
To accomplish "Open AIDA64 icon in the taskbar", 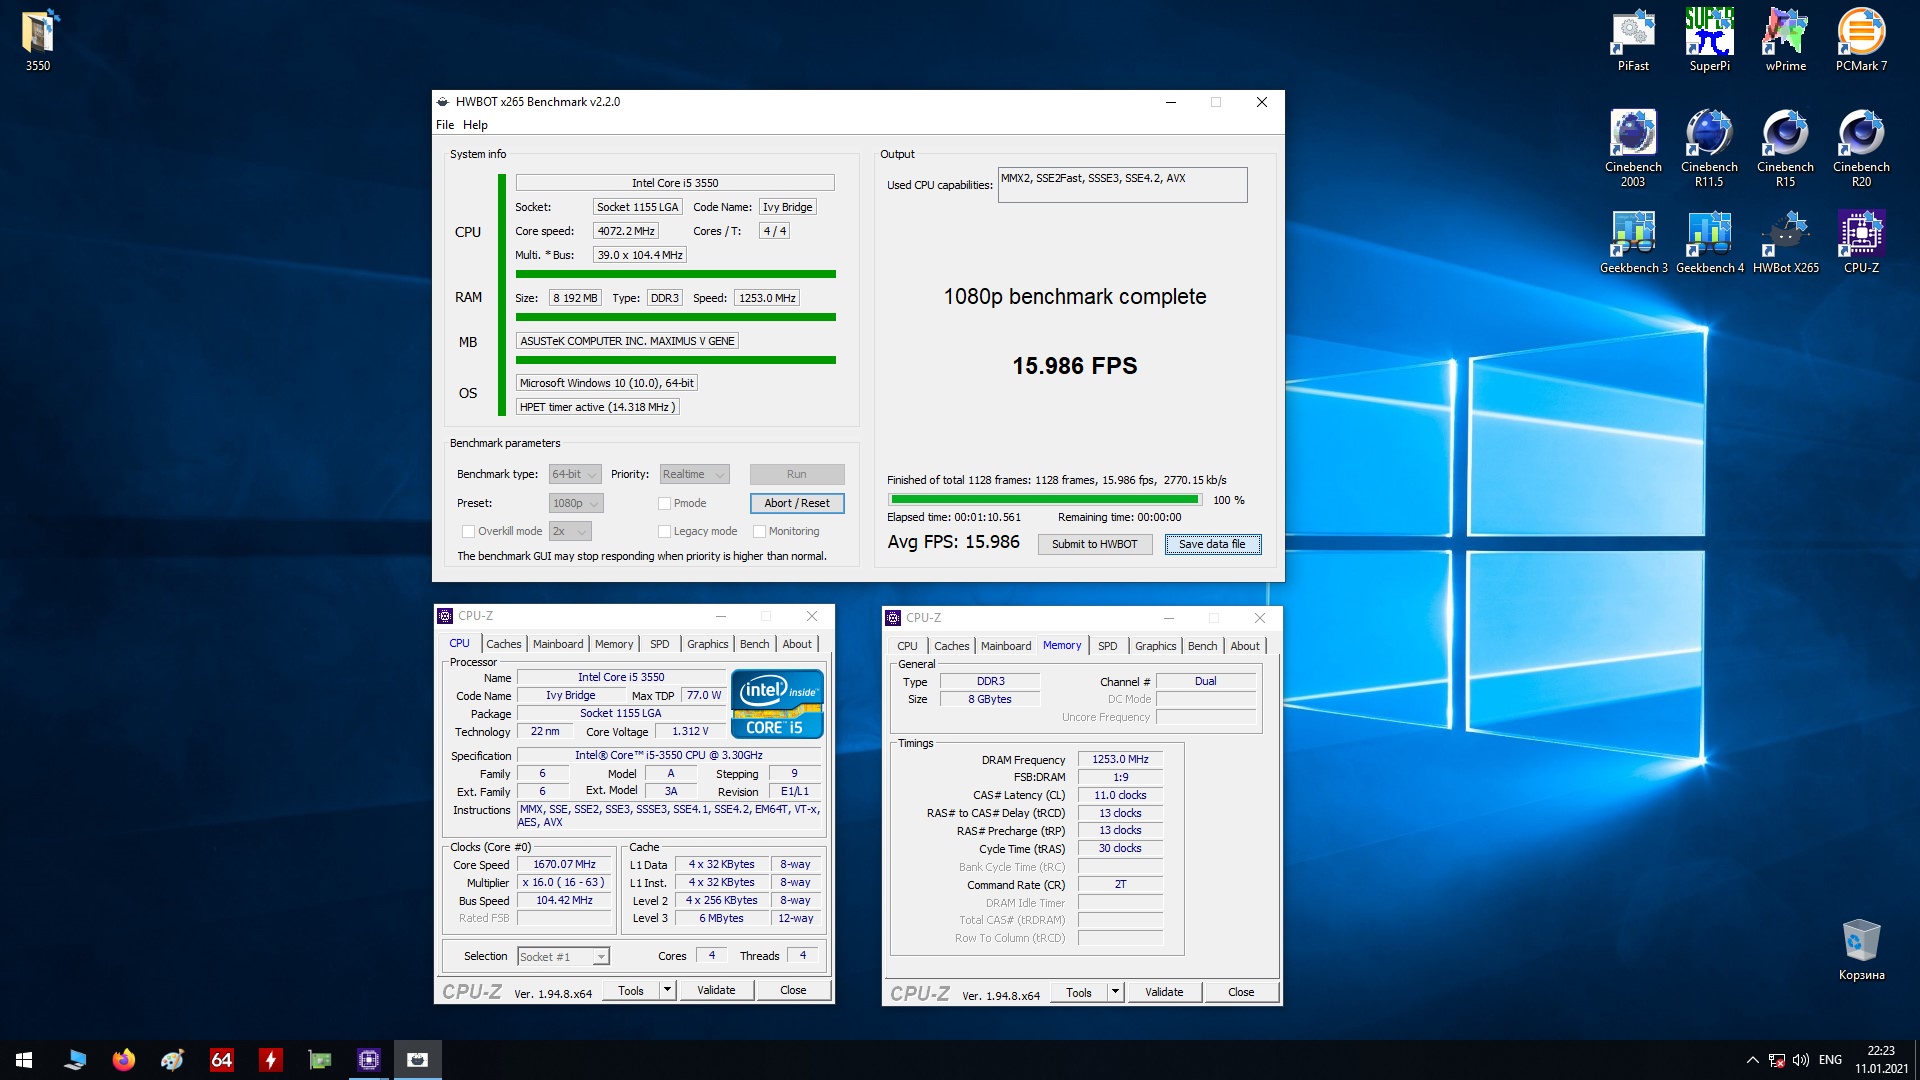I will click(x=222, y=1060).
